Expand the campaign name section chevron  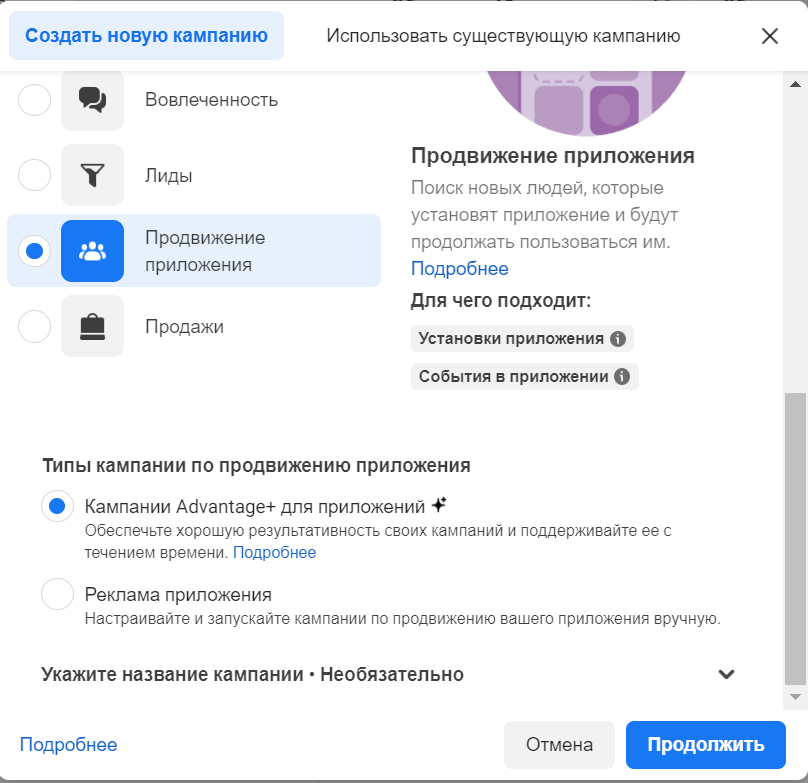pyautogui.click(x=727, y=674)
